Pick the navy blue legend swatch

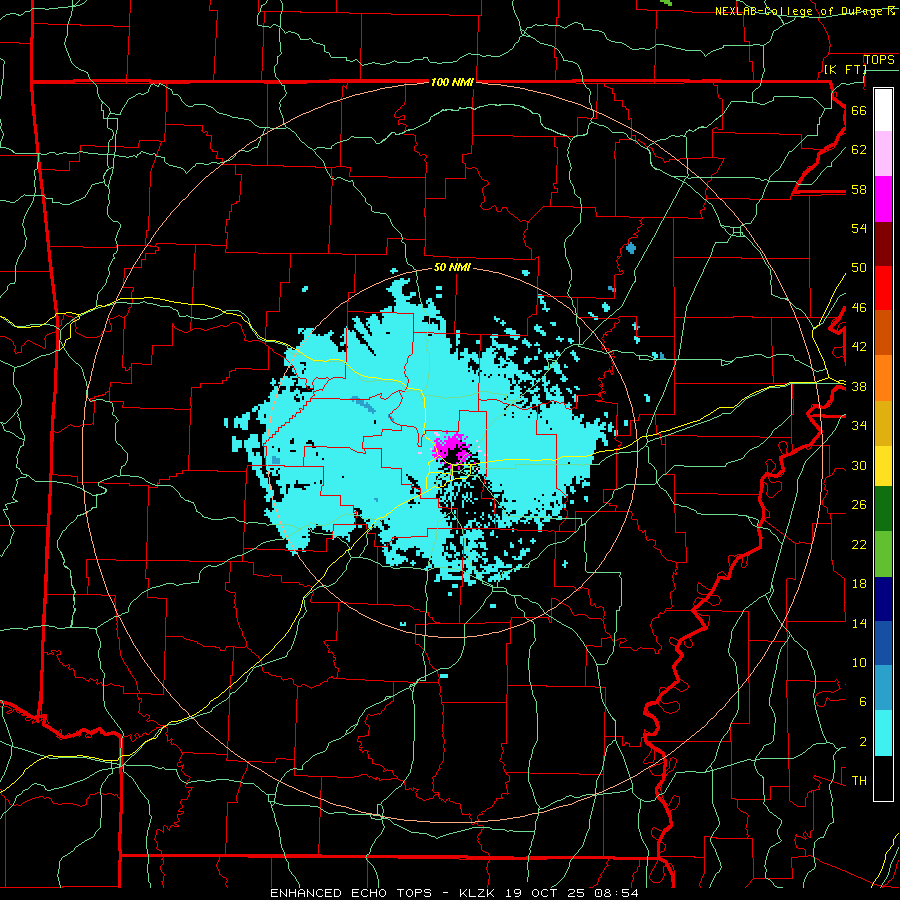[883, 599]
